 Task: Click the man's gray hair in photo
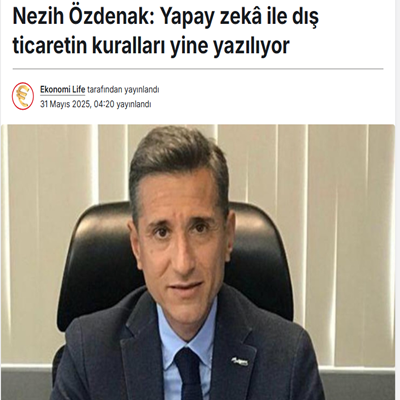pyautogui.click(x=178, y=157)
